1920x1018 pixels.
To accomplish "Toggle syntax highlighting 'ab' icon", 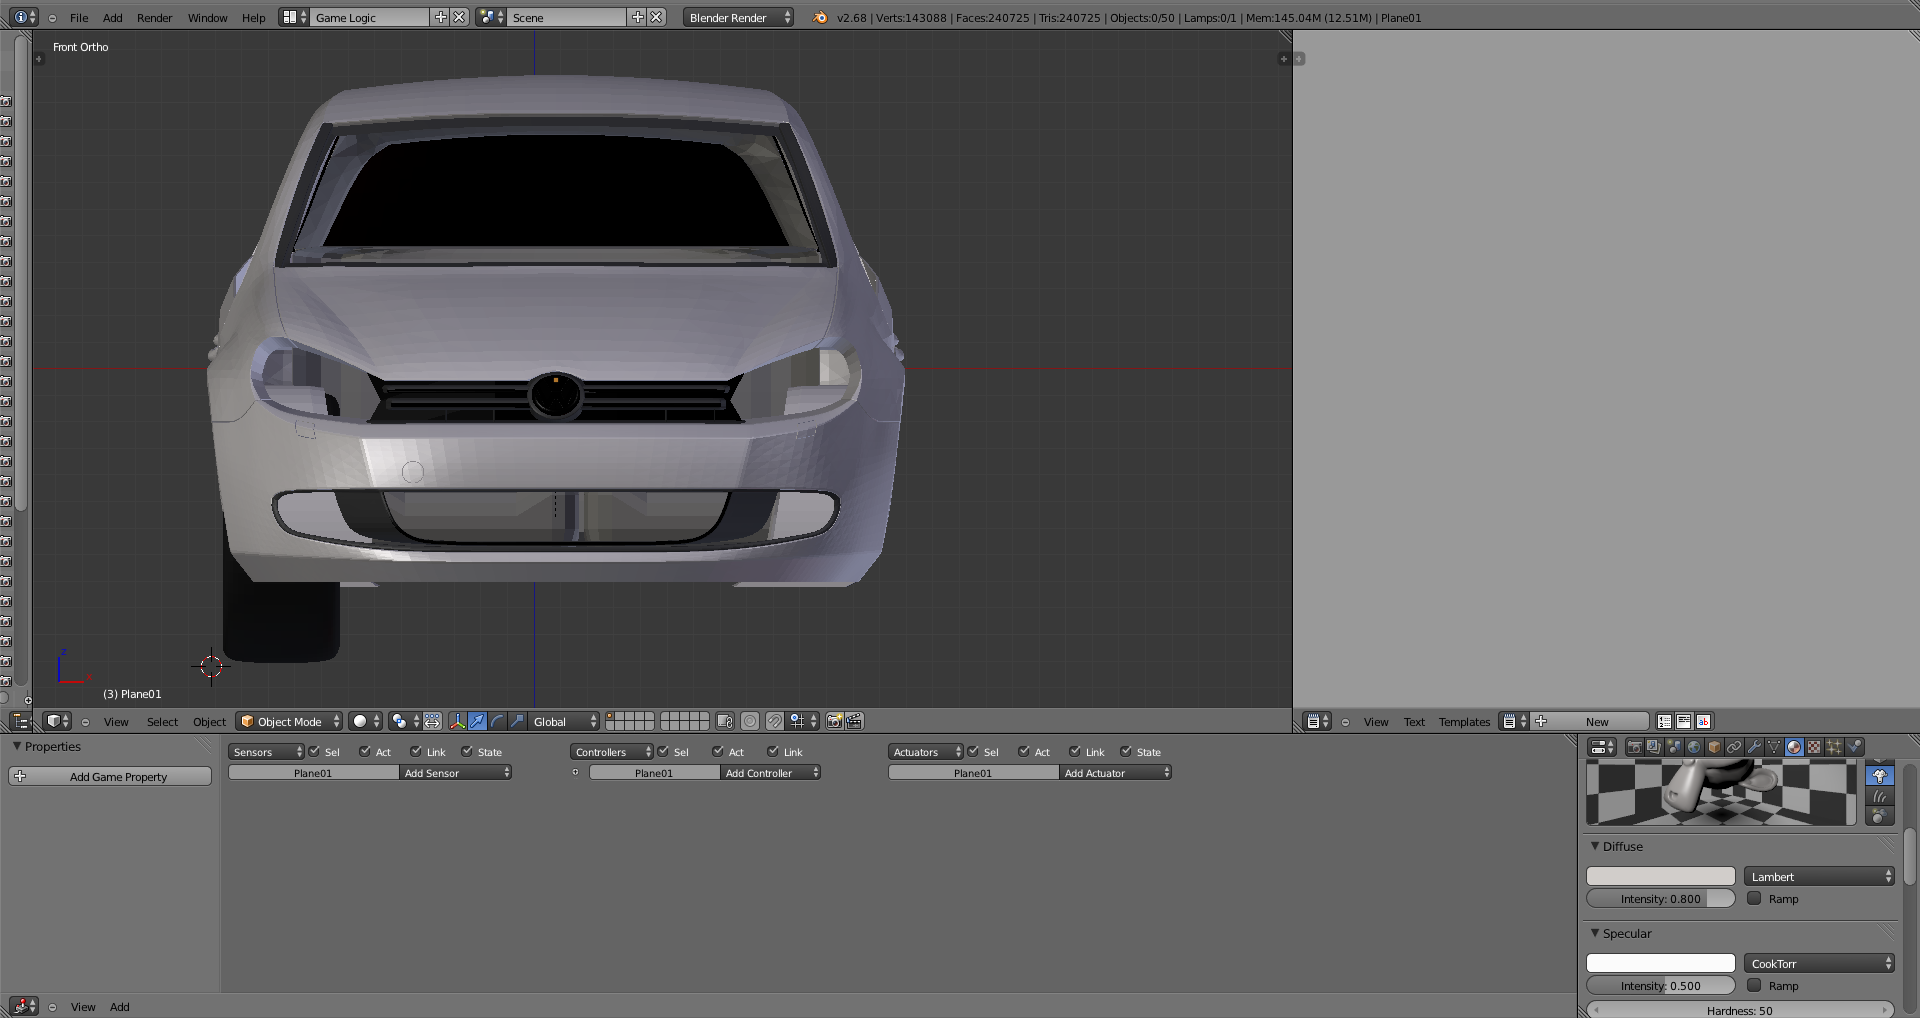I will pyautogui.click(x=1703, y=721).
